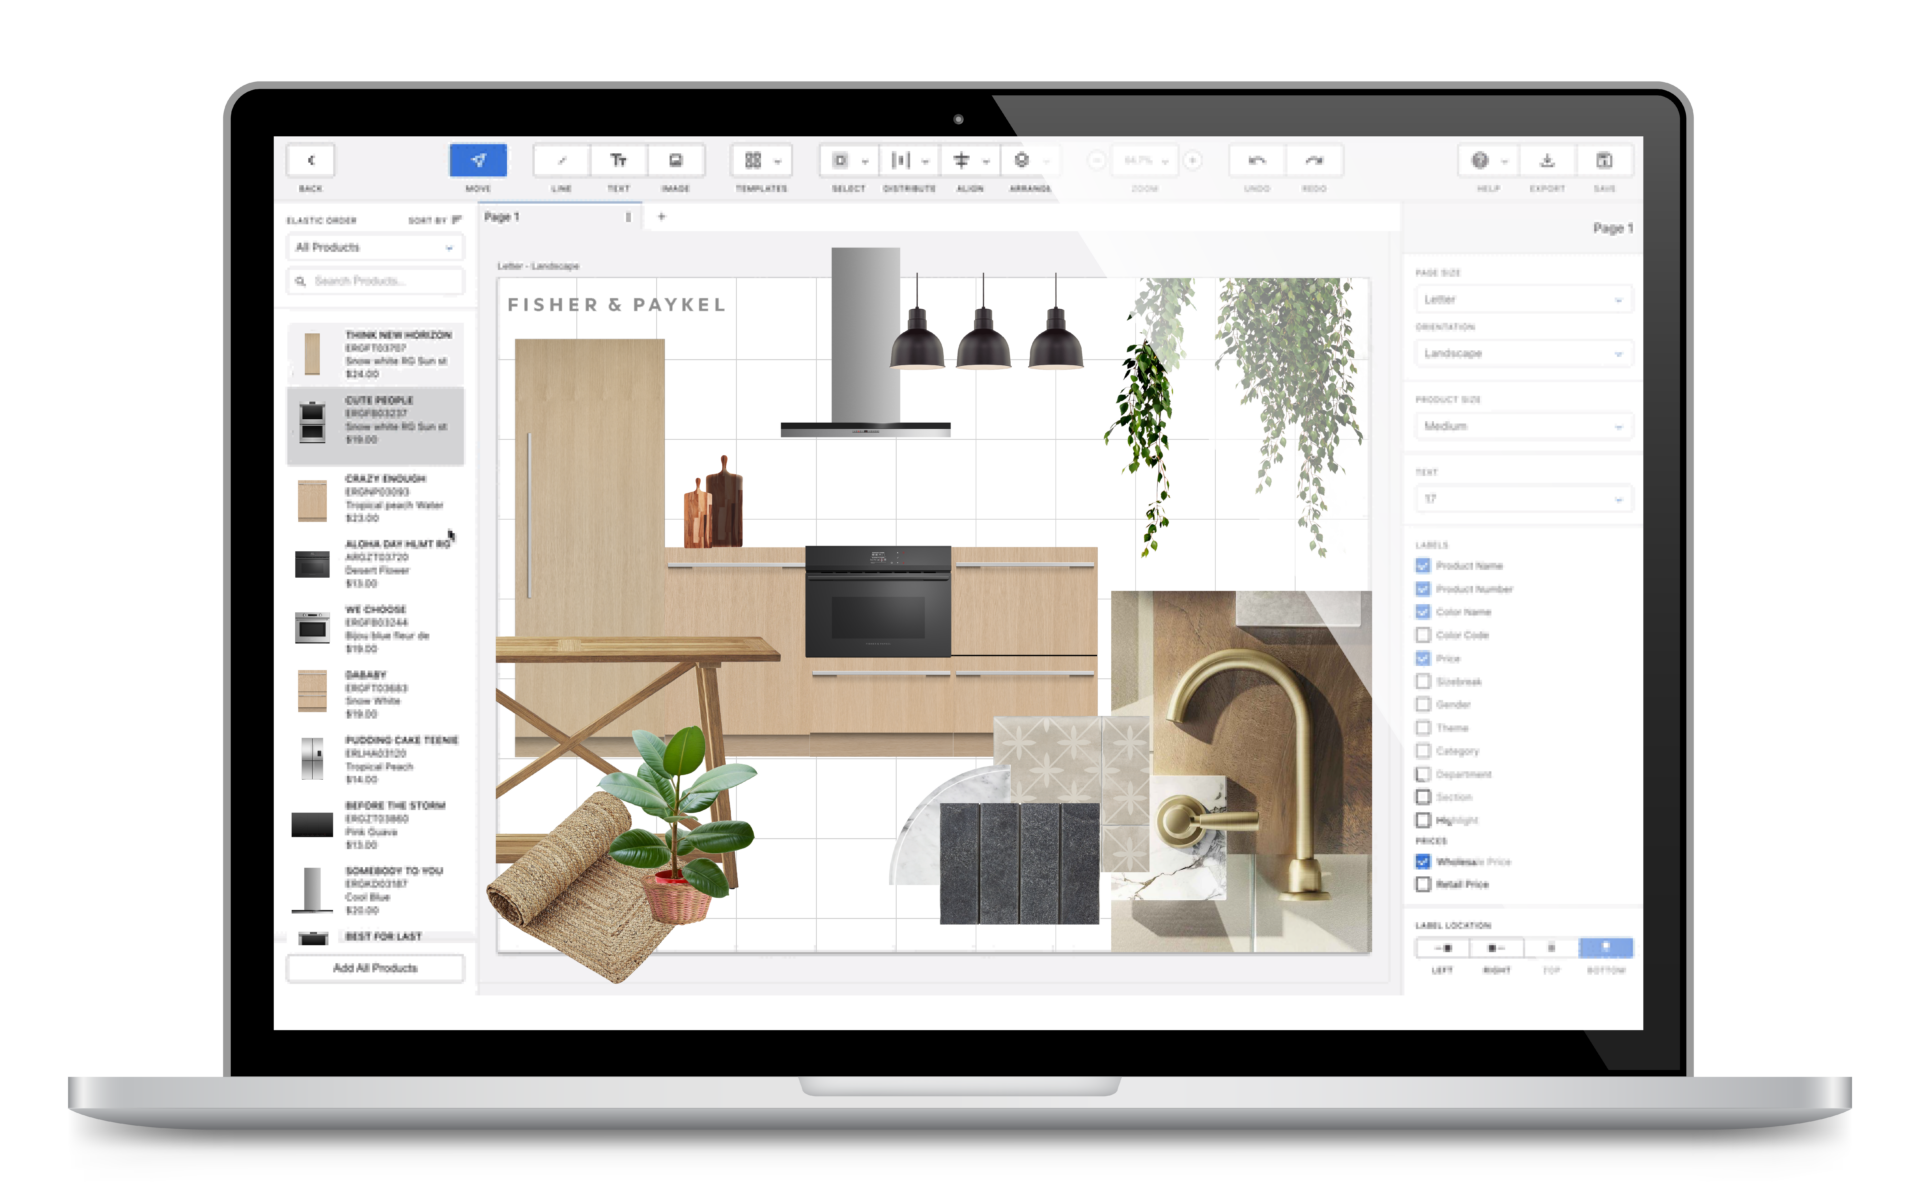The height and width of the screenshot is (1200, 1920).
Task: Click the Search Products input field
Action: point(380,281)
